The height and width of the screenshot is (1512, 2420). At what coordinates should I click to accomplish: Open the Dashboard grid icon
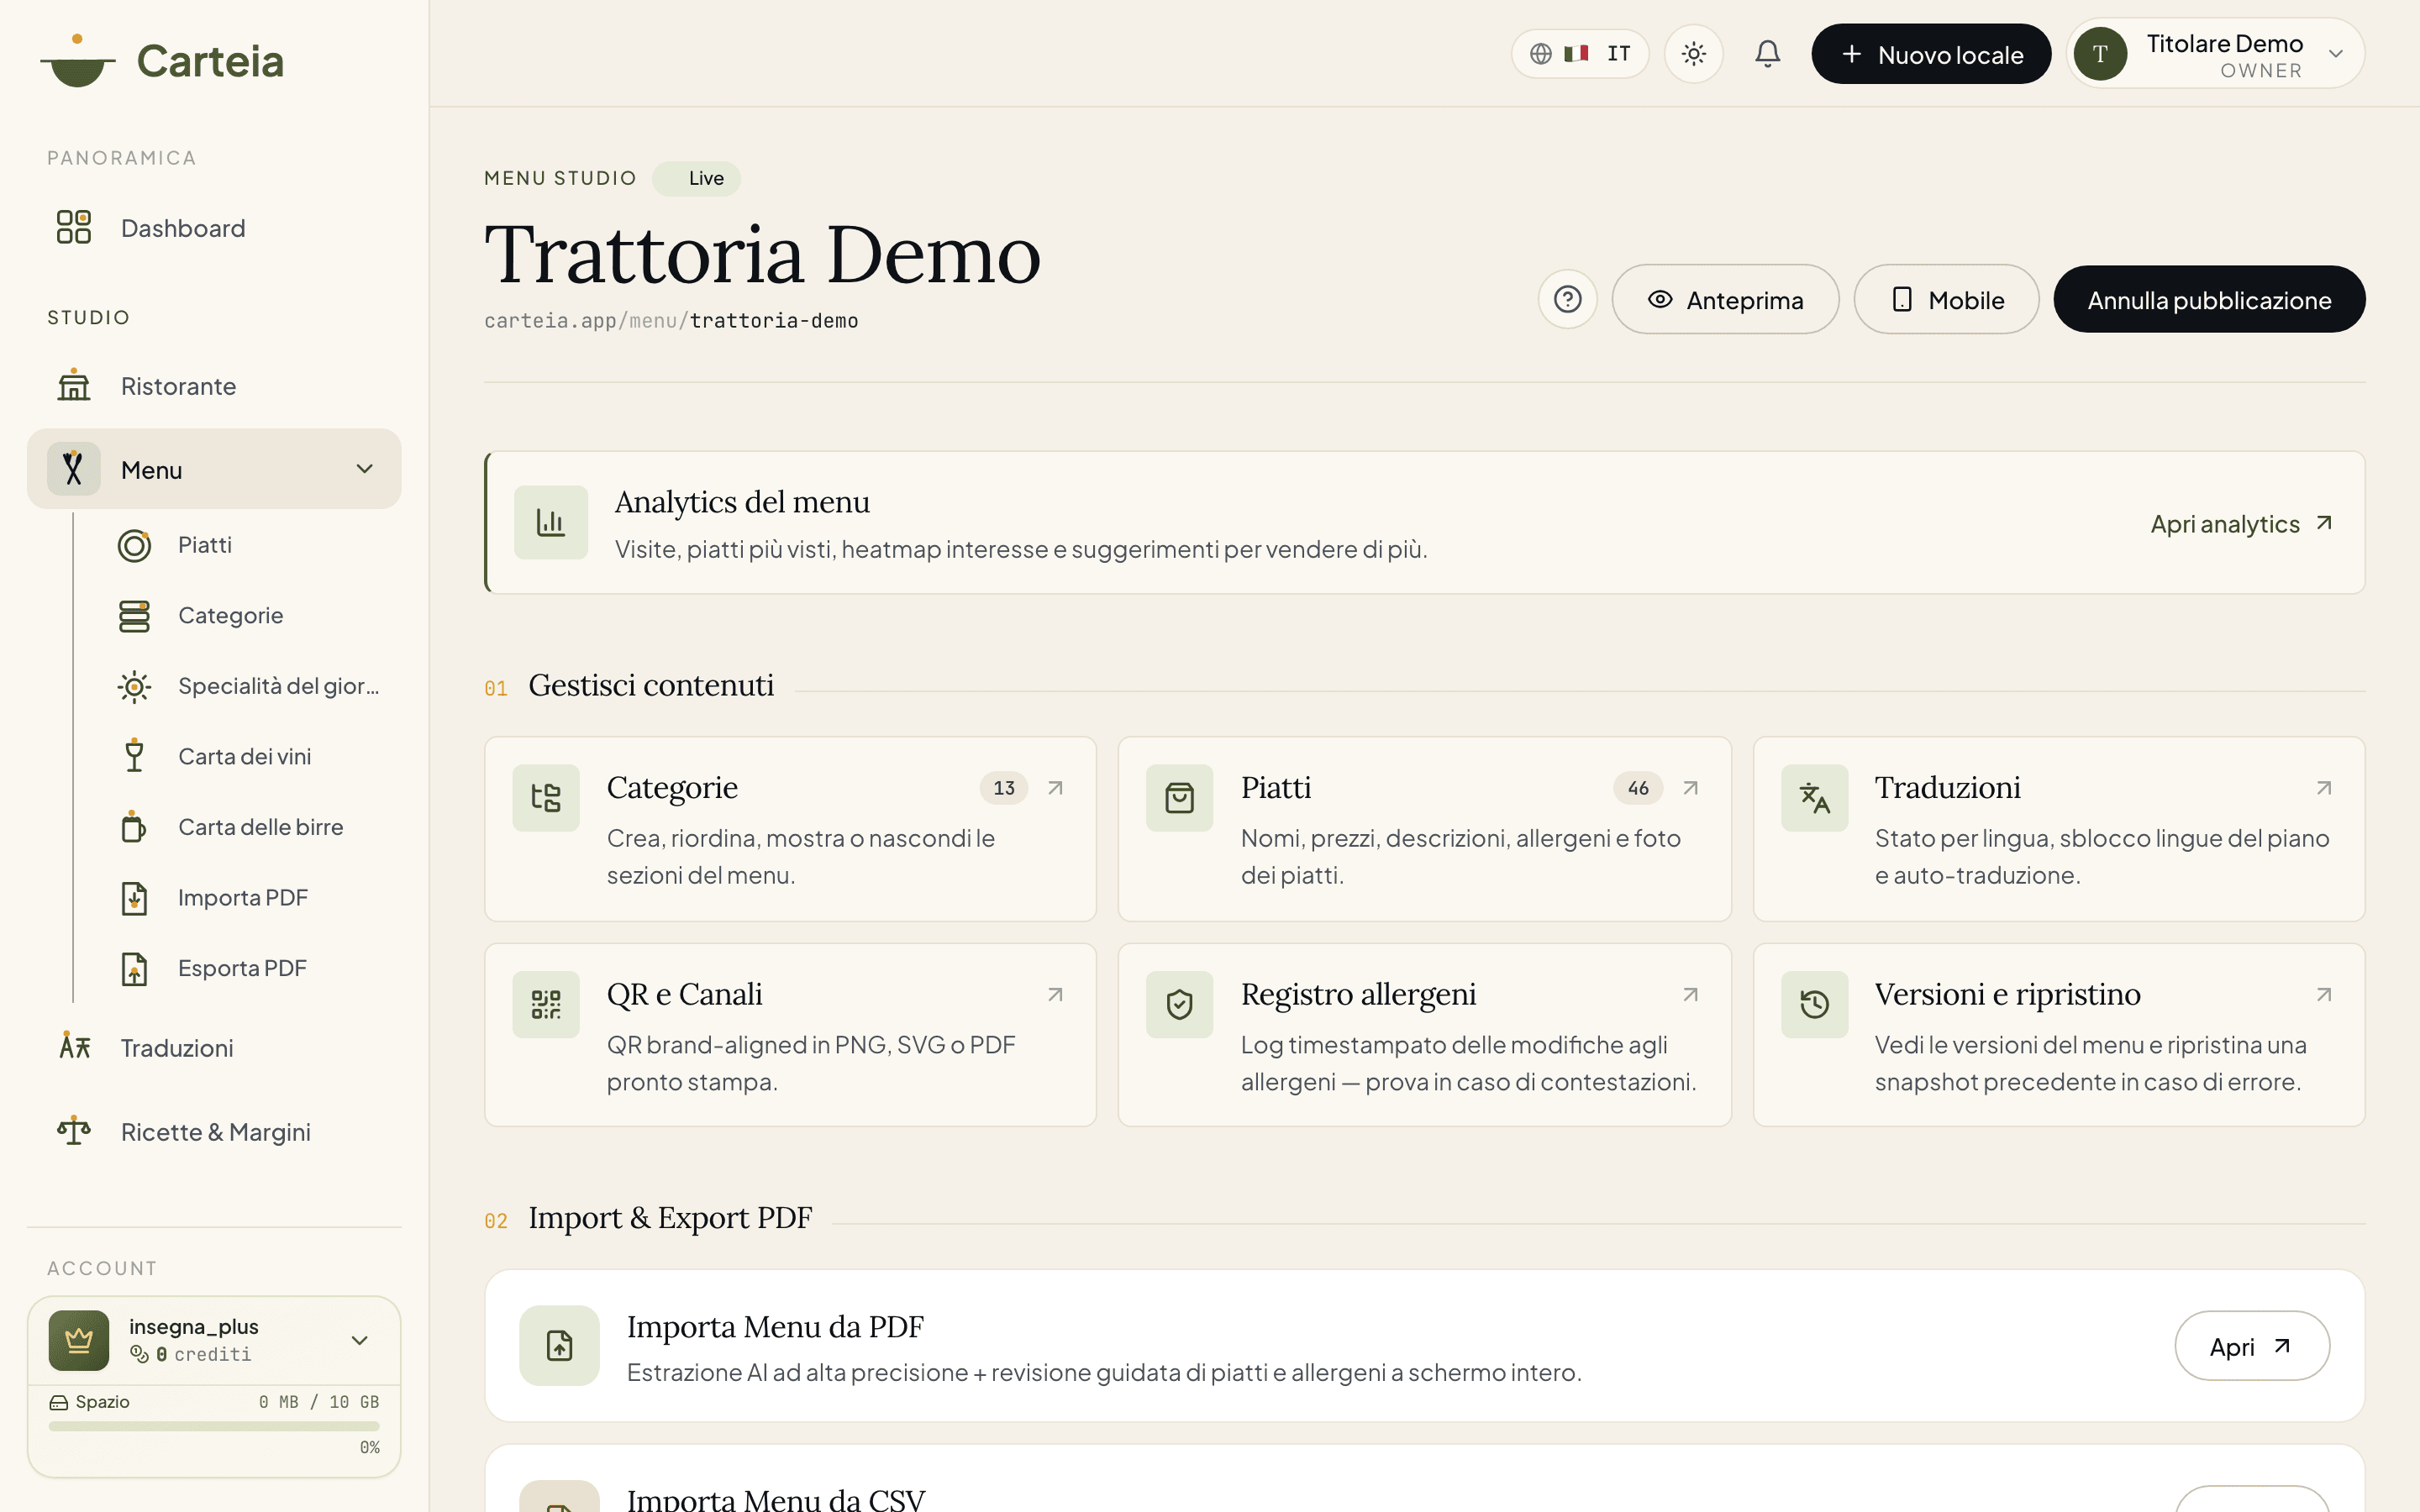pos(74,227)
